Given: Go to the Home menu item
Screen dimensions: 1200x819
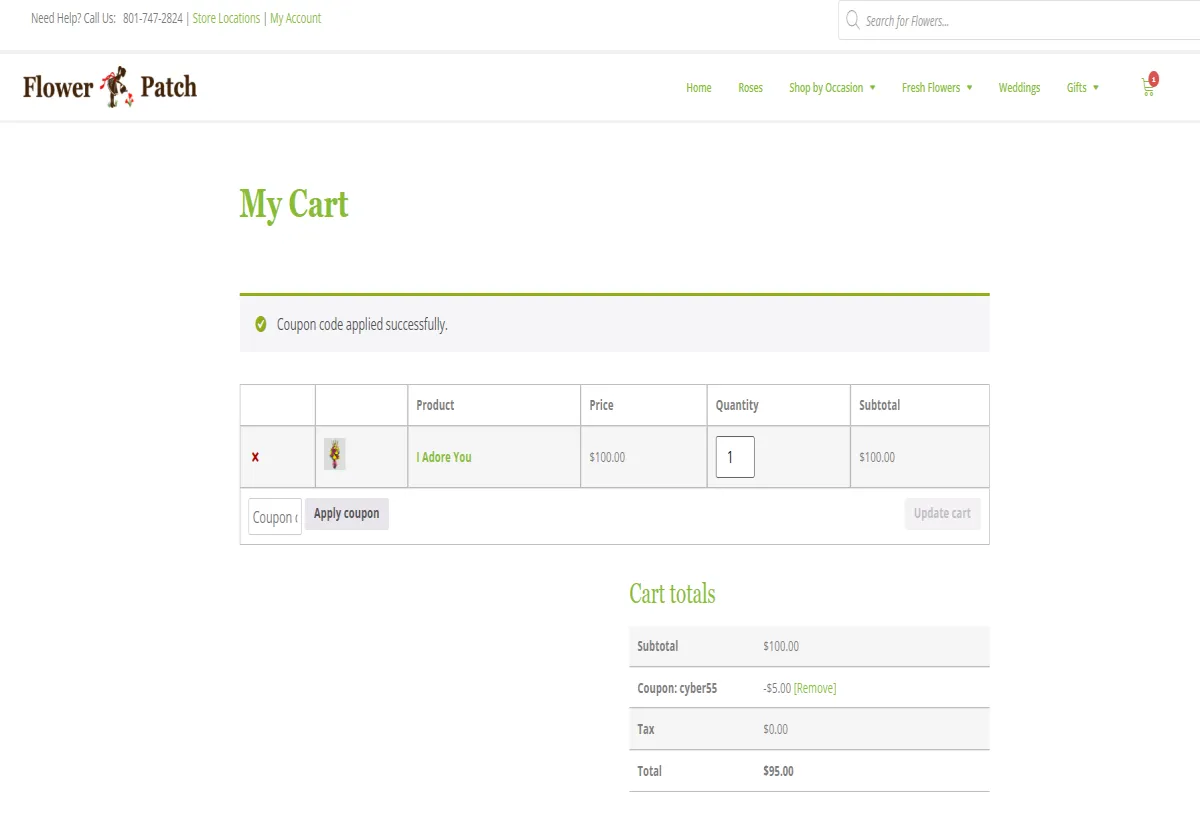Looking at the screenshot, I should (x=698, y=88).
